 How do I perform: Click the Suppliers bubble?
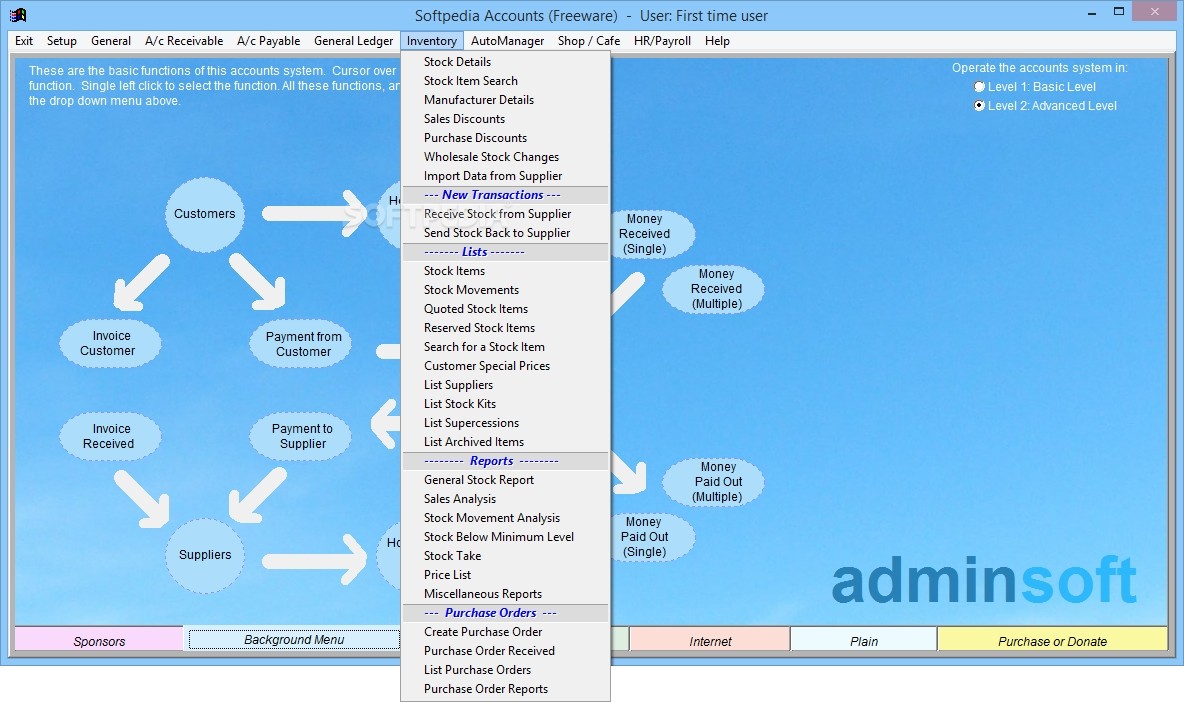tap(205, 556)
